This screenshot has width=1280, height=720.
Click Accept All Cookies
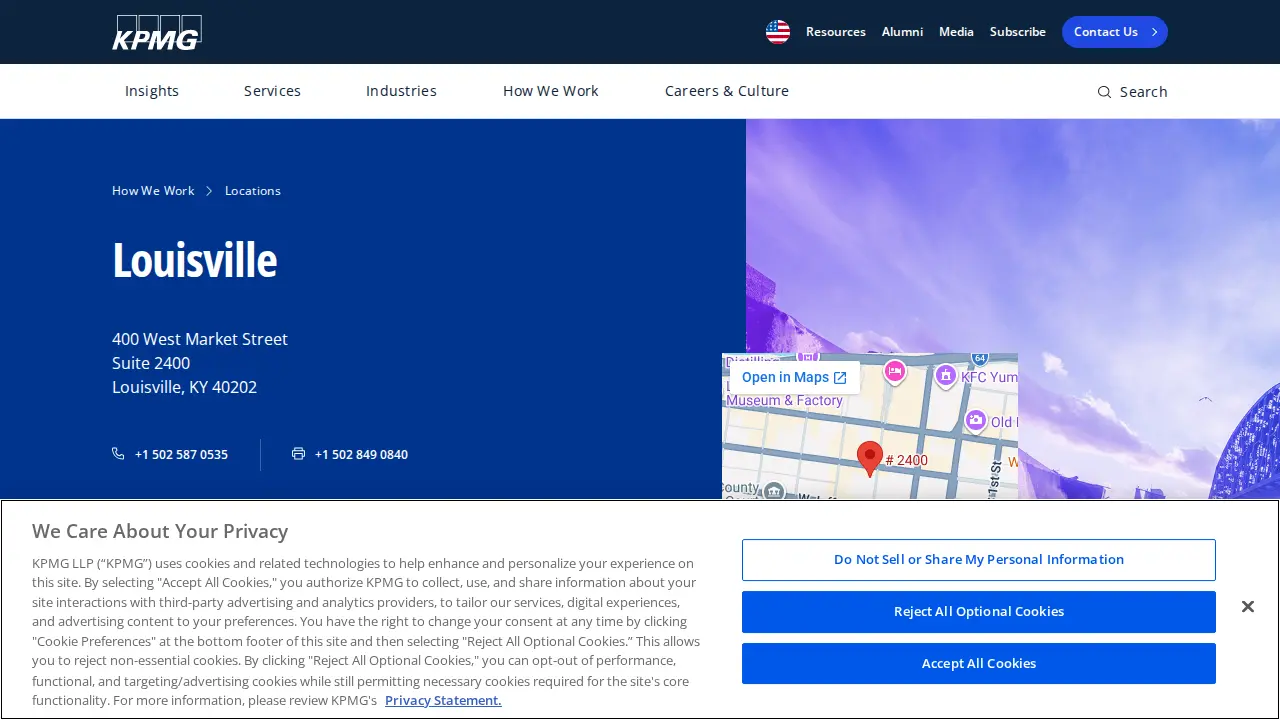pos(979,664)
